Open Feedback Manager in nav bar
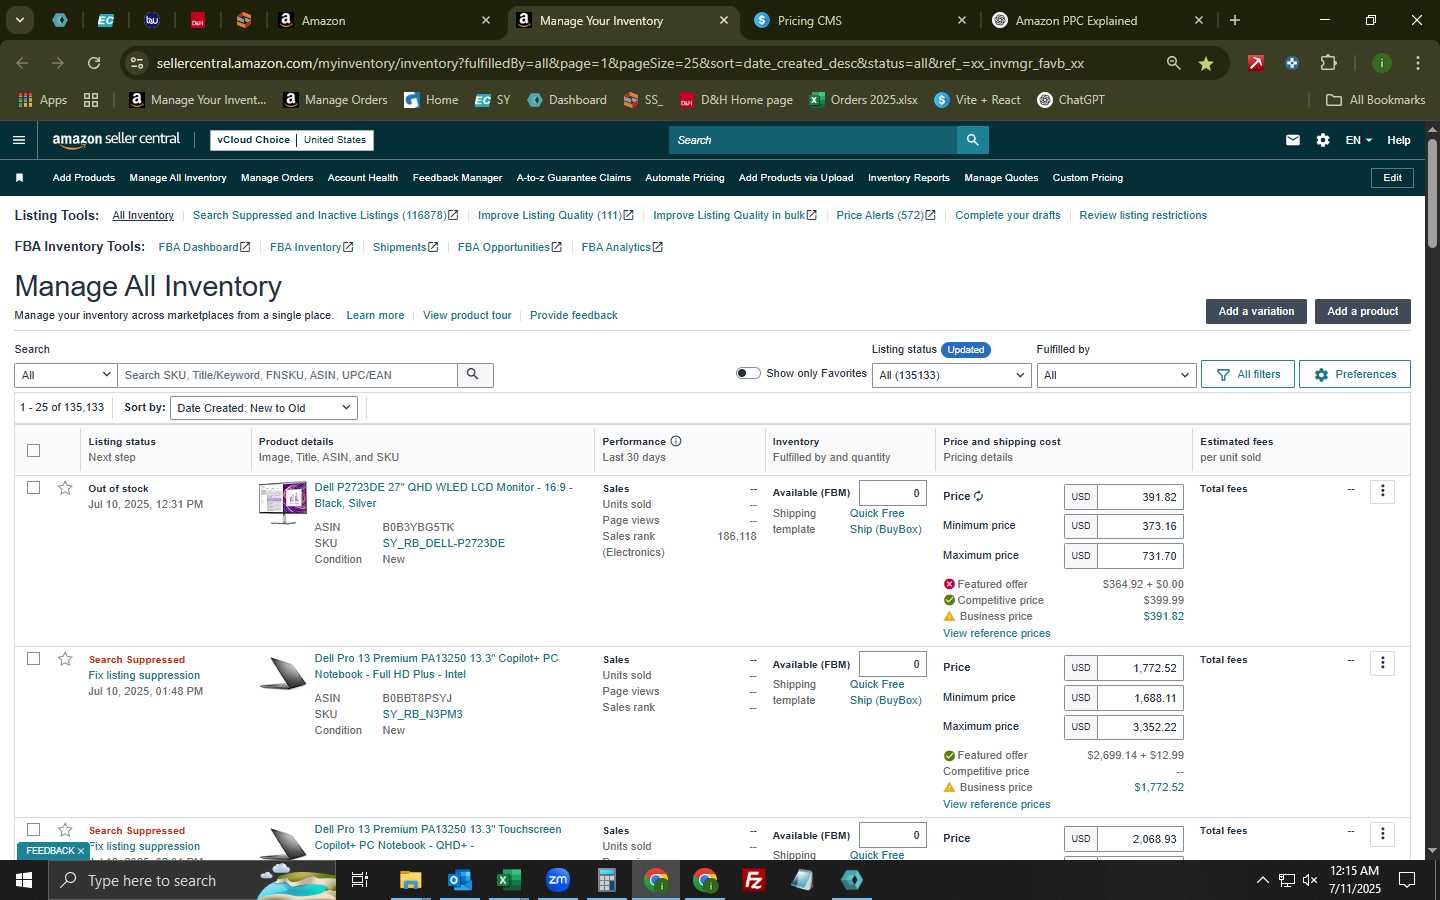Image resolution: width=1440 pixels, height=900 pixels. tap(457, 178)
